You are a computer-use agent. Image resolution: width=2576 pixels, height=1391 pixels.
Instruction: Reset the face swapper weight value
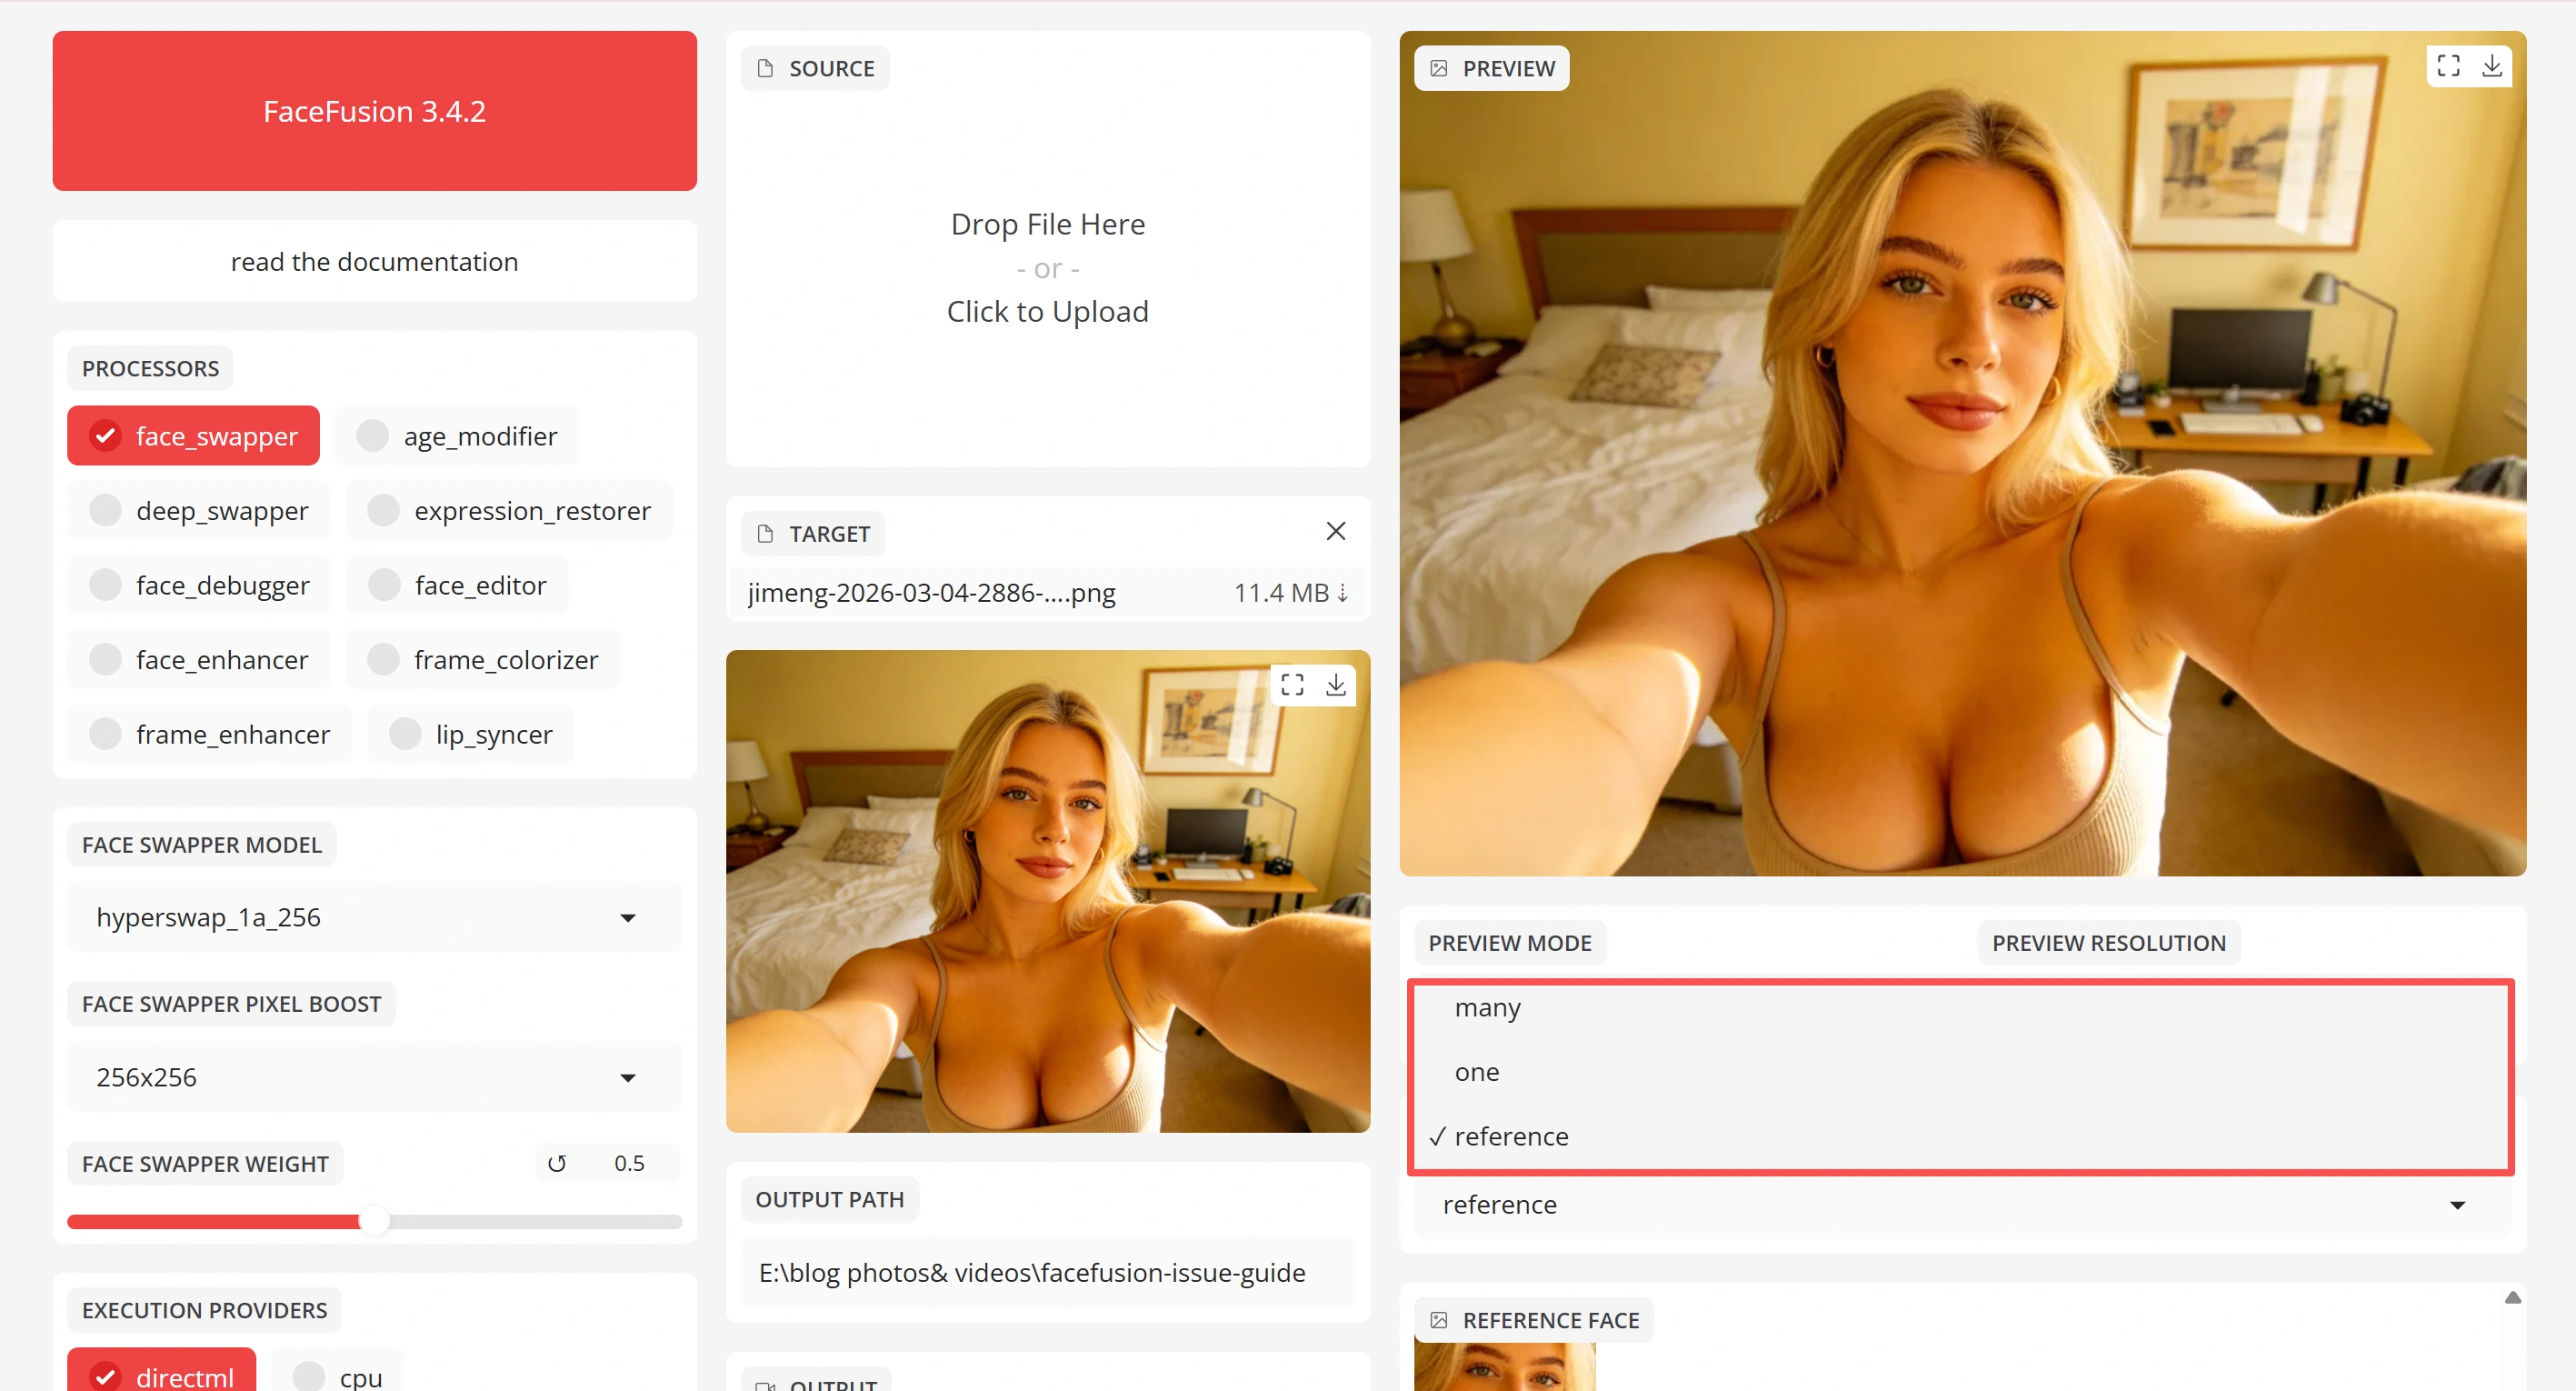[x=557, y=1163]
